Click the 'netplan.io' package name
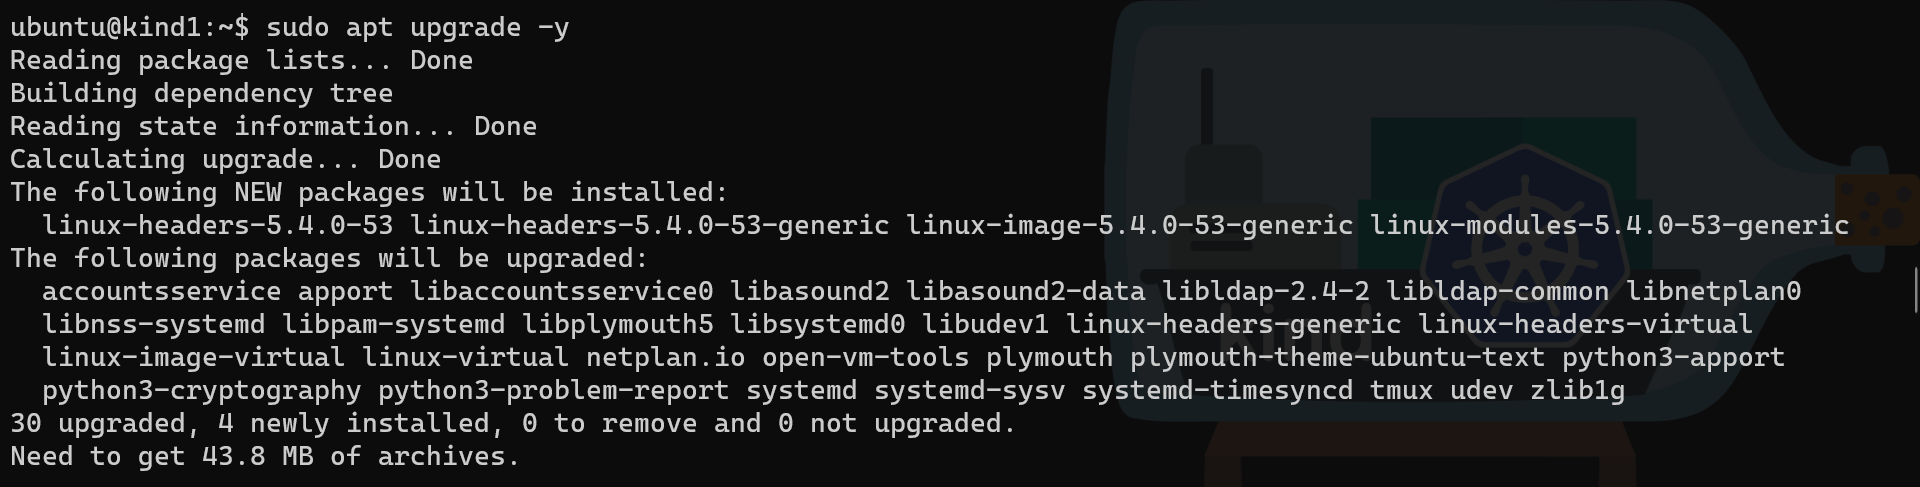This screenshot has height=487, width=1920. pos(665,357)
